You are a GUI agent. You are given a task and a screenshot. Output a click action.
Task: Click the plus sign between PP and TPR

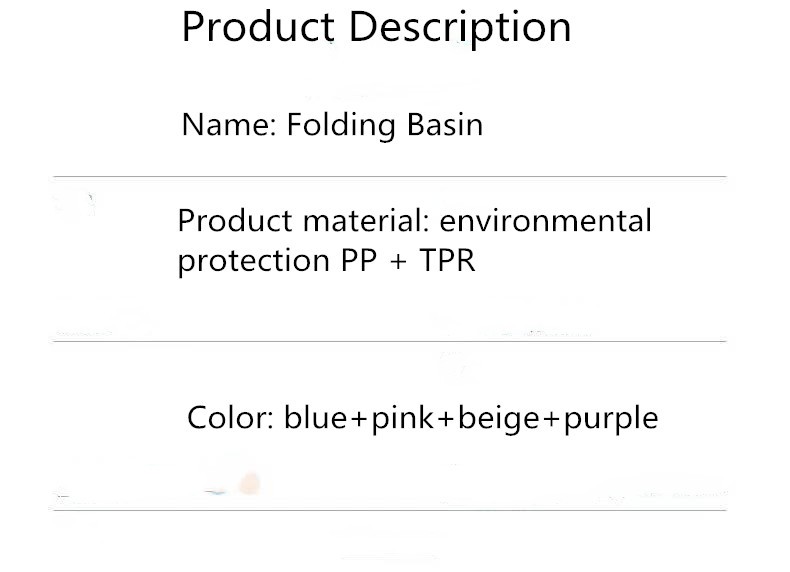398,261
